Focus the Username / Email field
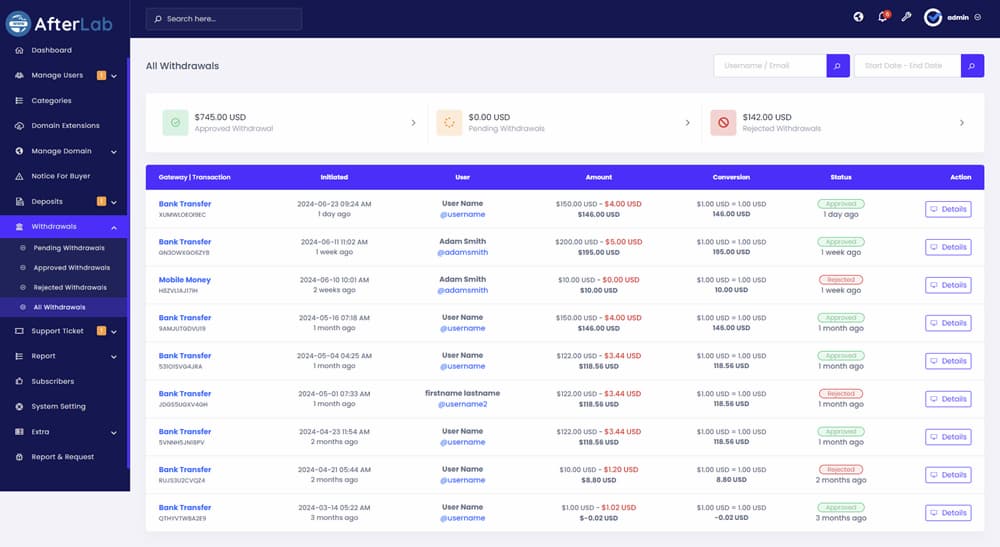 770,66
